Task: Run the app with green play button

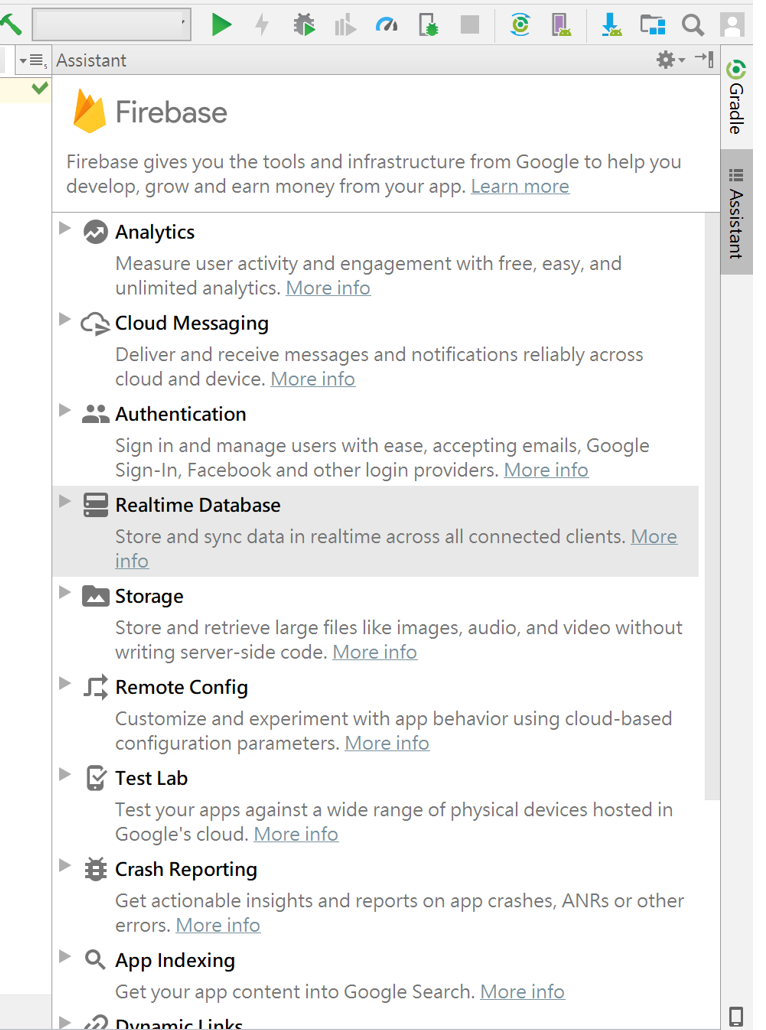Action: [x=221, y=25]
